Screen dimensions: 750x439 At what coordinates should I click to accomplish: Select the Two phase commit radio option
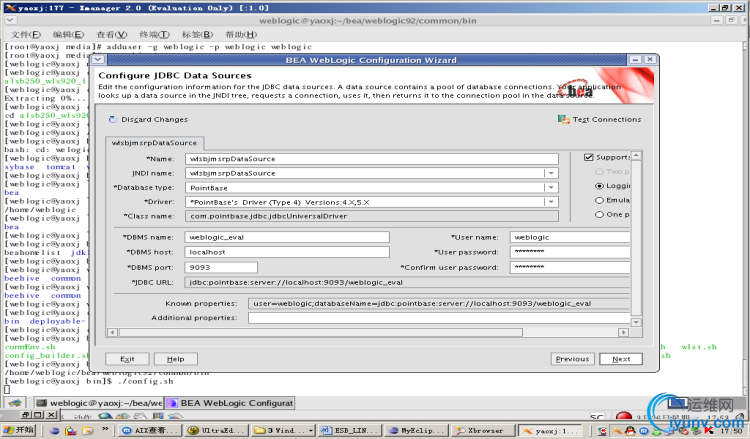pos(599,171)
